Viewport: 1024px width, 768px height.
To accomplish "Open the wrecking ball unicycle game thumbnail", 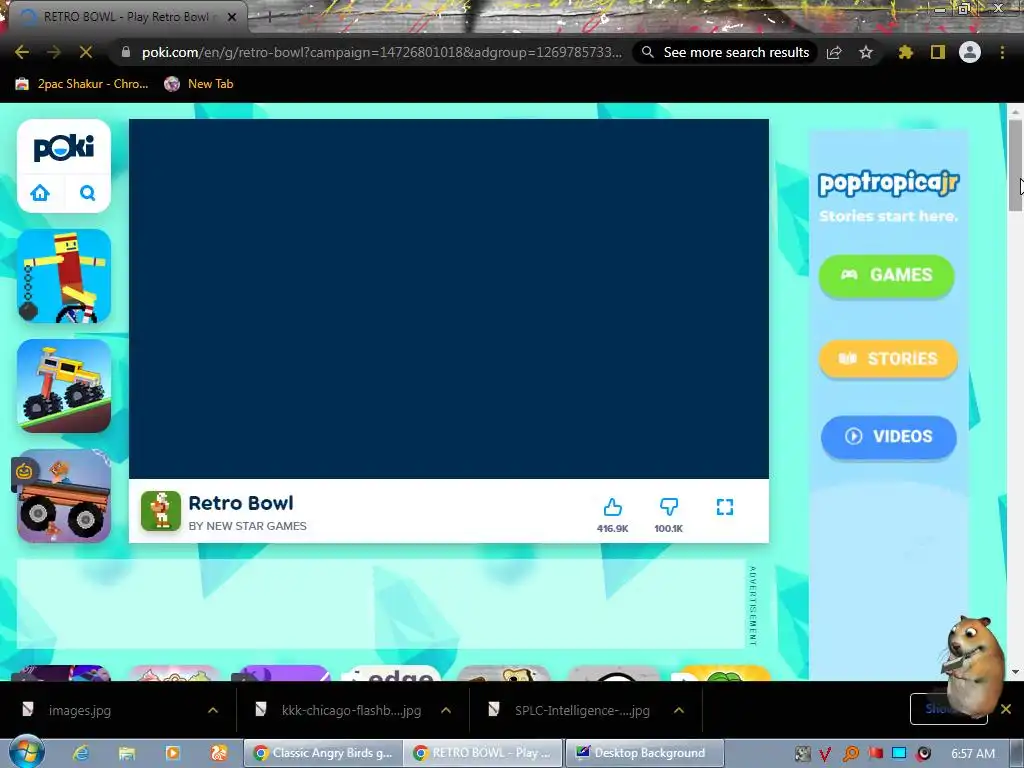I will point(64,276).
